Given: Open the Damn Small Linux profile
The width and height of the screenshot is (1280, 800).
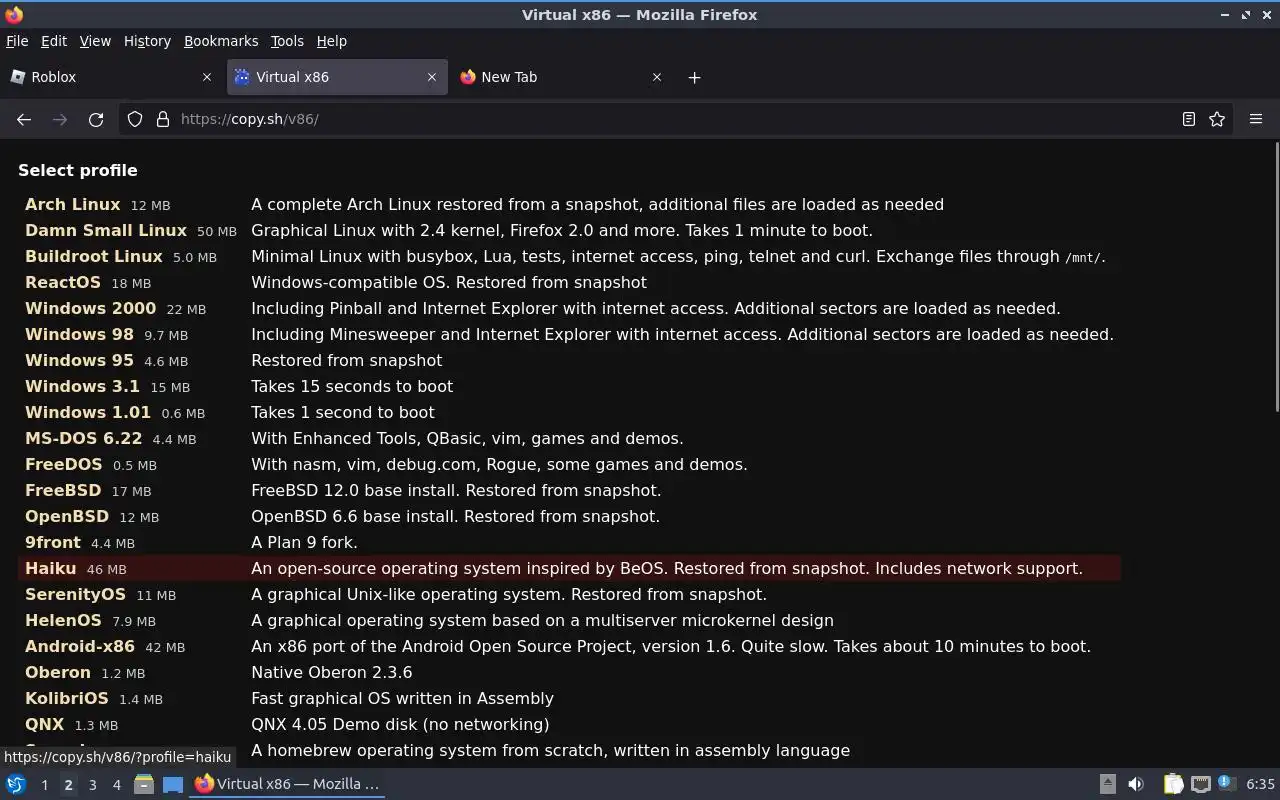Looking at the screenshot, I should click(106, 230).
